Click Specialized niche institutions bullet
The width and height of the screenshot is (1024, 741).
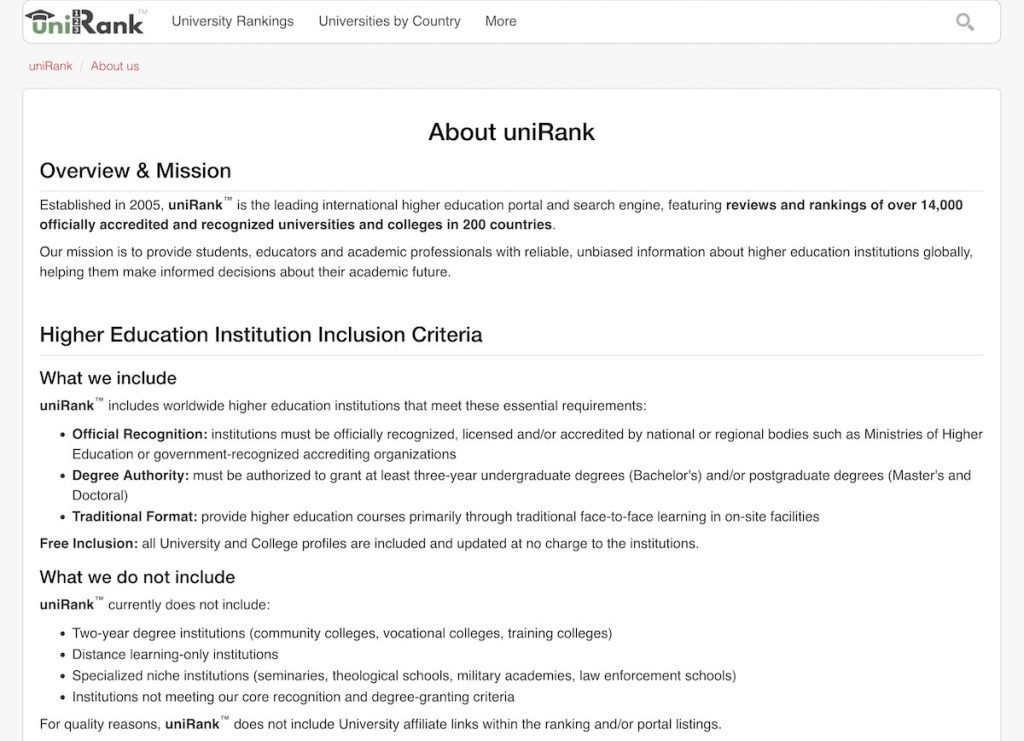tap(404, 676)
